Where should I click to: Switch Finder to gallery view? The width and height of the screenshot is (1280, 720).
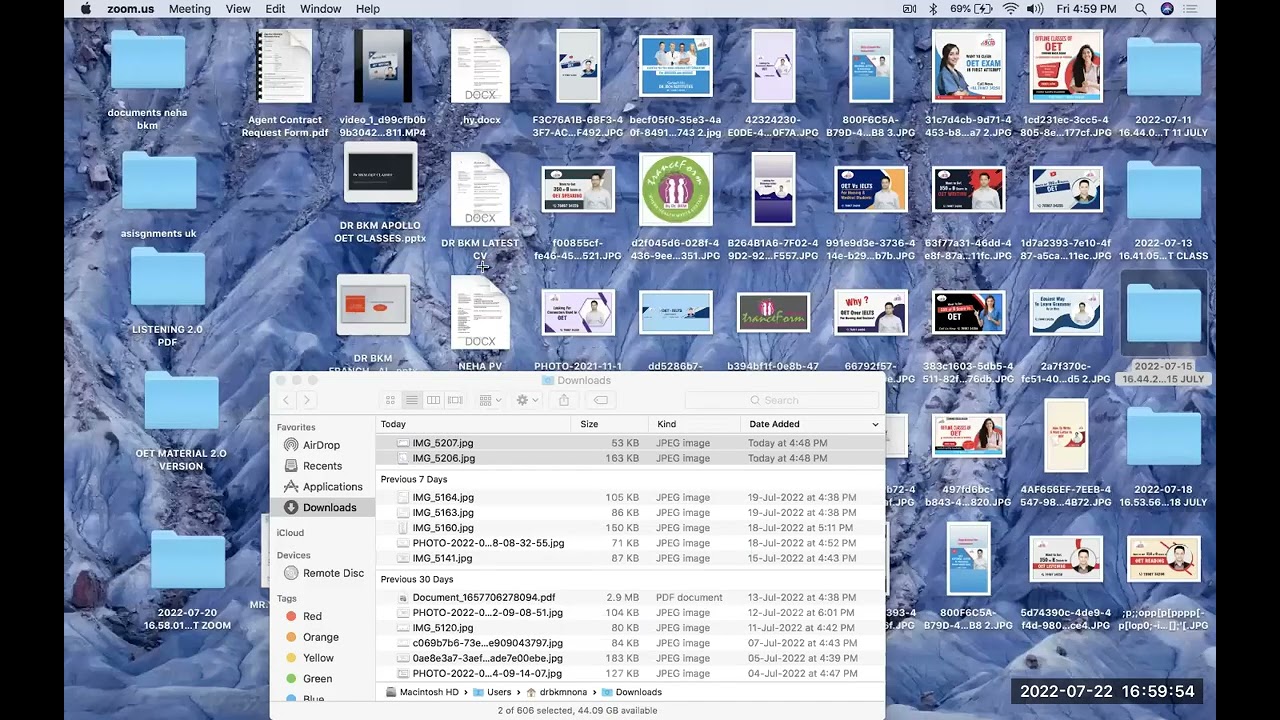point(455,400)
